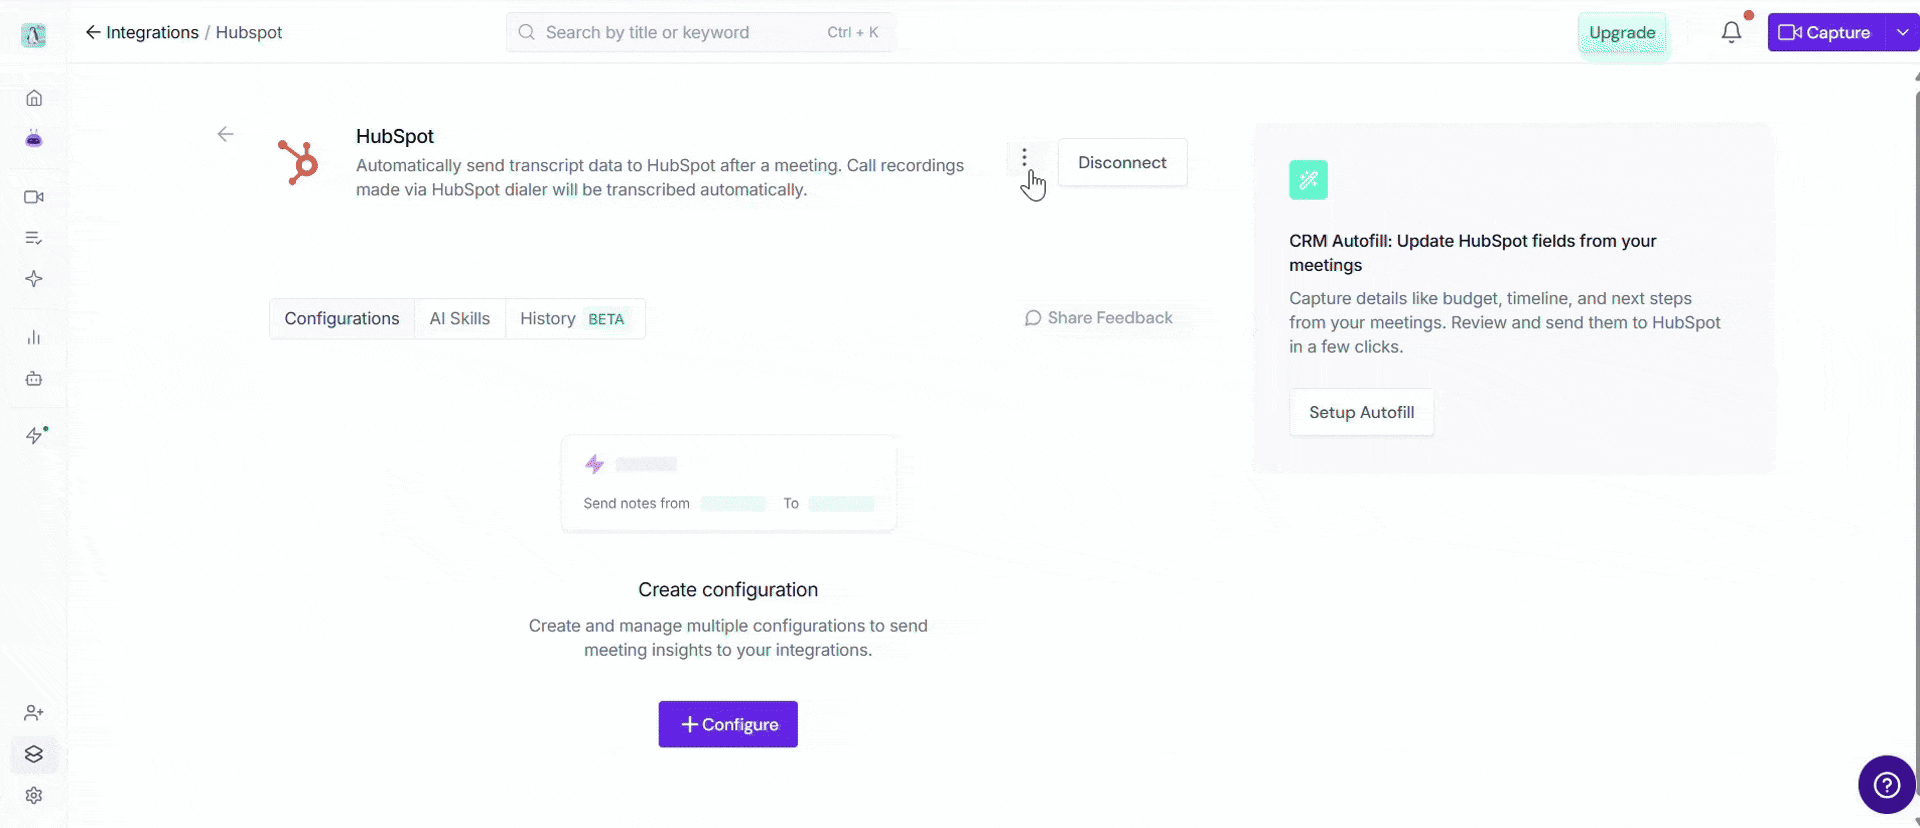Click the back arrow left of HubSpot logo

coord(226,134)
